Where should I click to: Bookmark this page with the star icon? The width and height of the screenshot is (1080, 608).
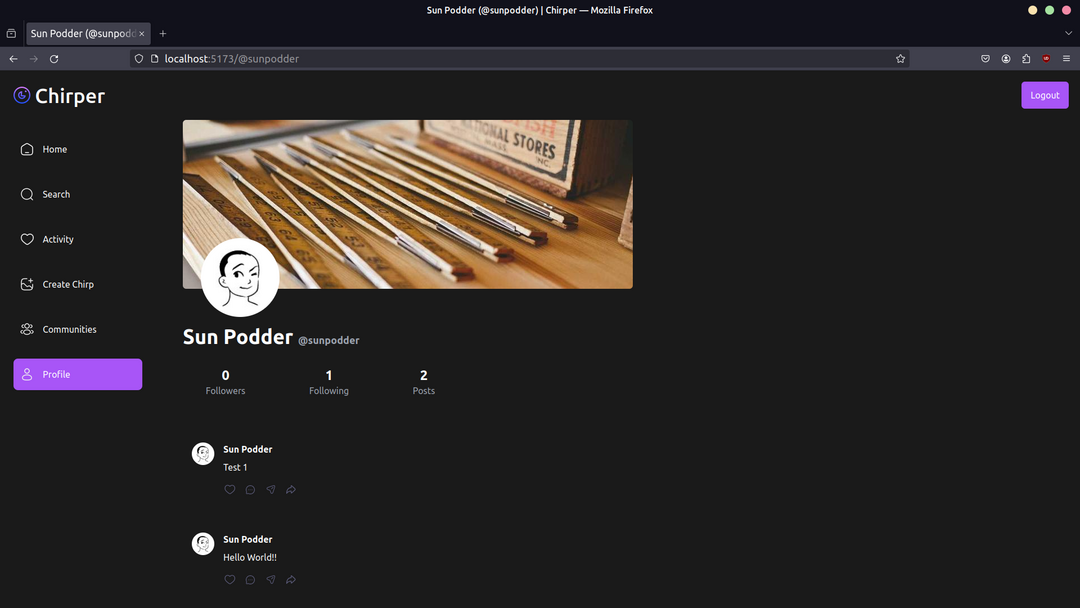900,59
